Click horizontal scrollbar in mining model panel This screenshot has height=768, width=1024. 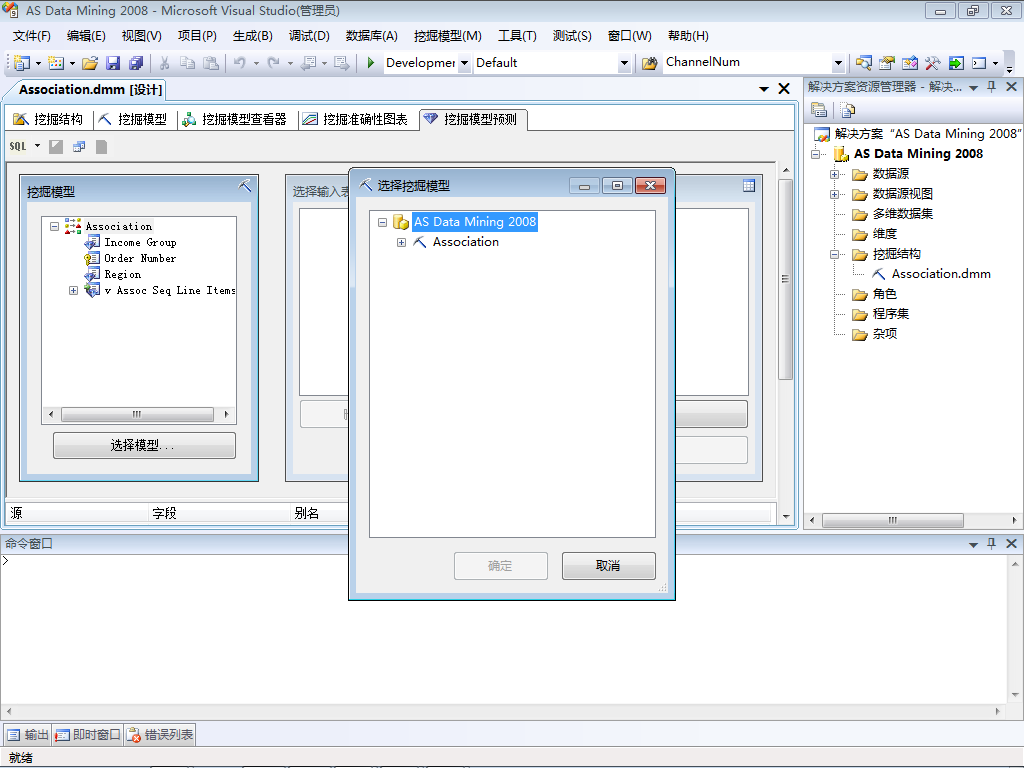(138, 414)
